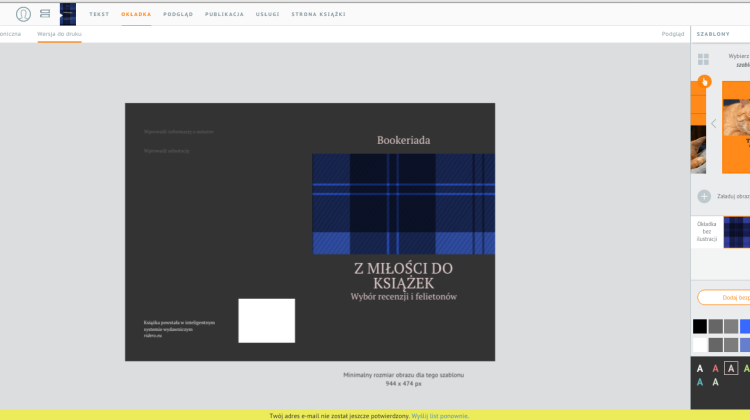Choose the red letter A font style
750x420 pixels.
[715, 368]
